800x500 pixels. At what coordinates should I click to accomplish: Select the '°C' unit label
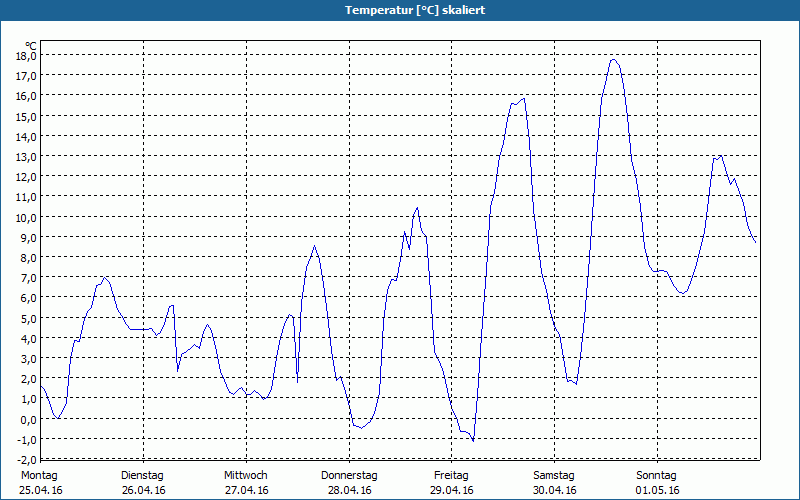click(31, 46)
